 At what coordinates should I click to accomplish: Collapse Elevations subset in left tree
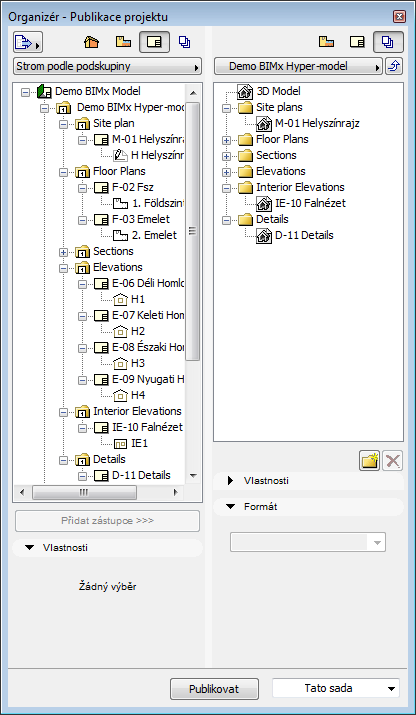tap(63, 268)
